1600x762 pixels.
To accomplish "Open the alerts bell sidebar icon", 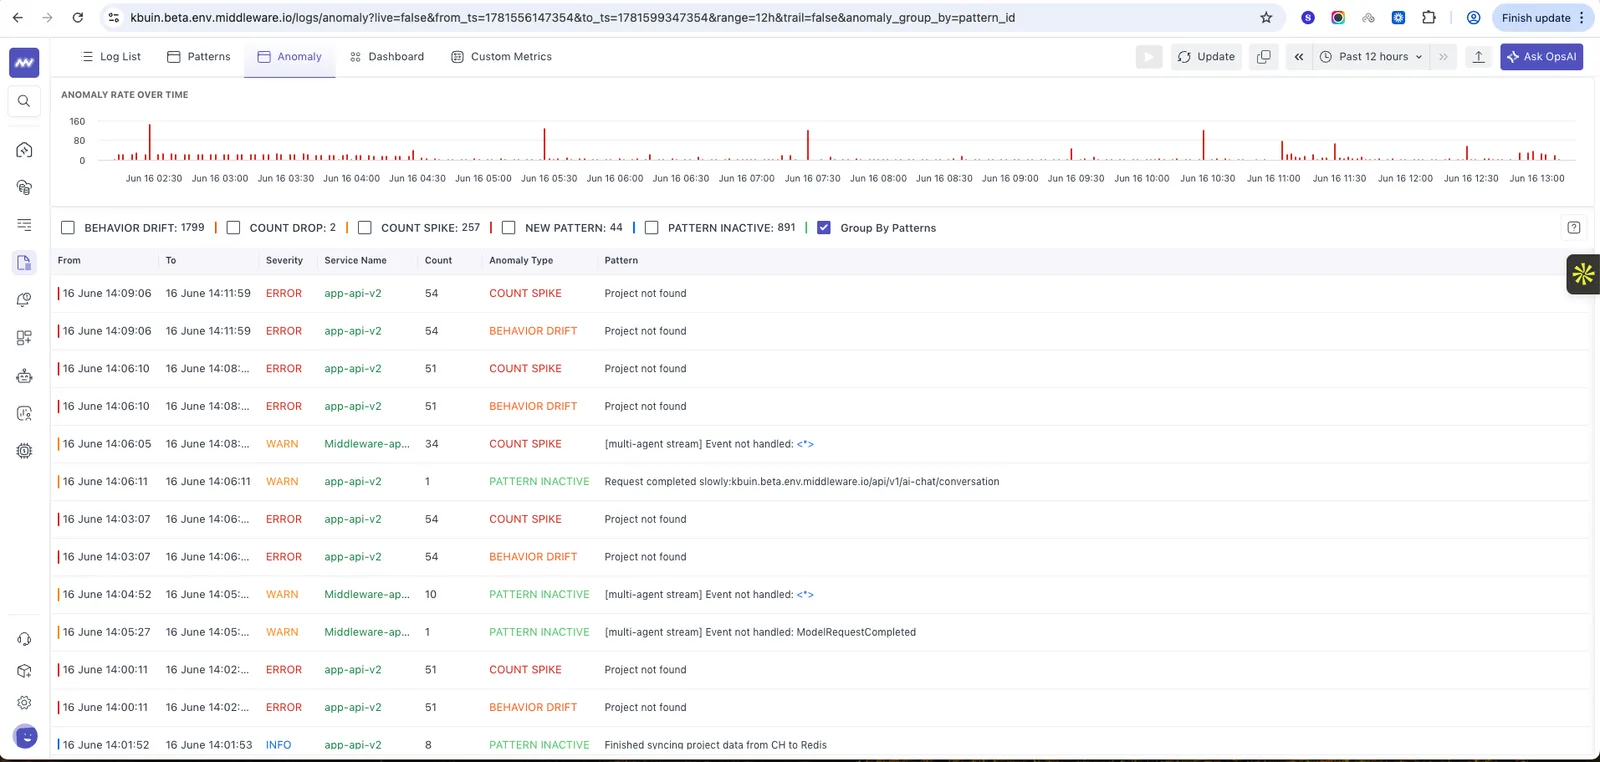I will coord(24,300).
